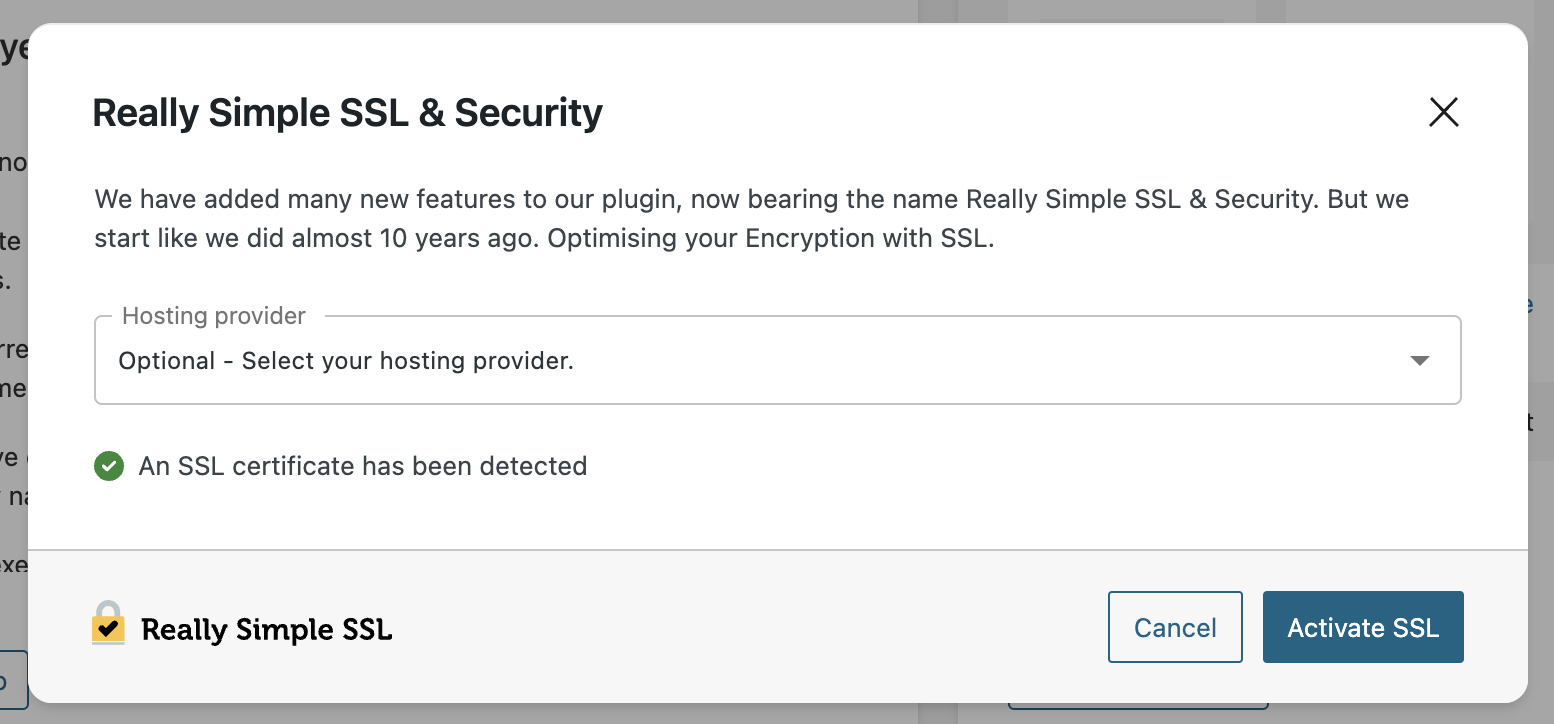This screenshot has width=1554, height=724.
Task: Click the Really Simple SSL logo text
Action: point(266,629)
